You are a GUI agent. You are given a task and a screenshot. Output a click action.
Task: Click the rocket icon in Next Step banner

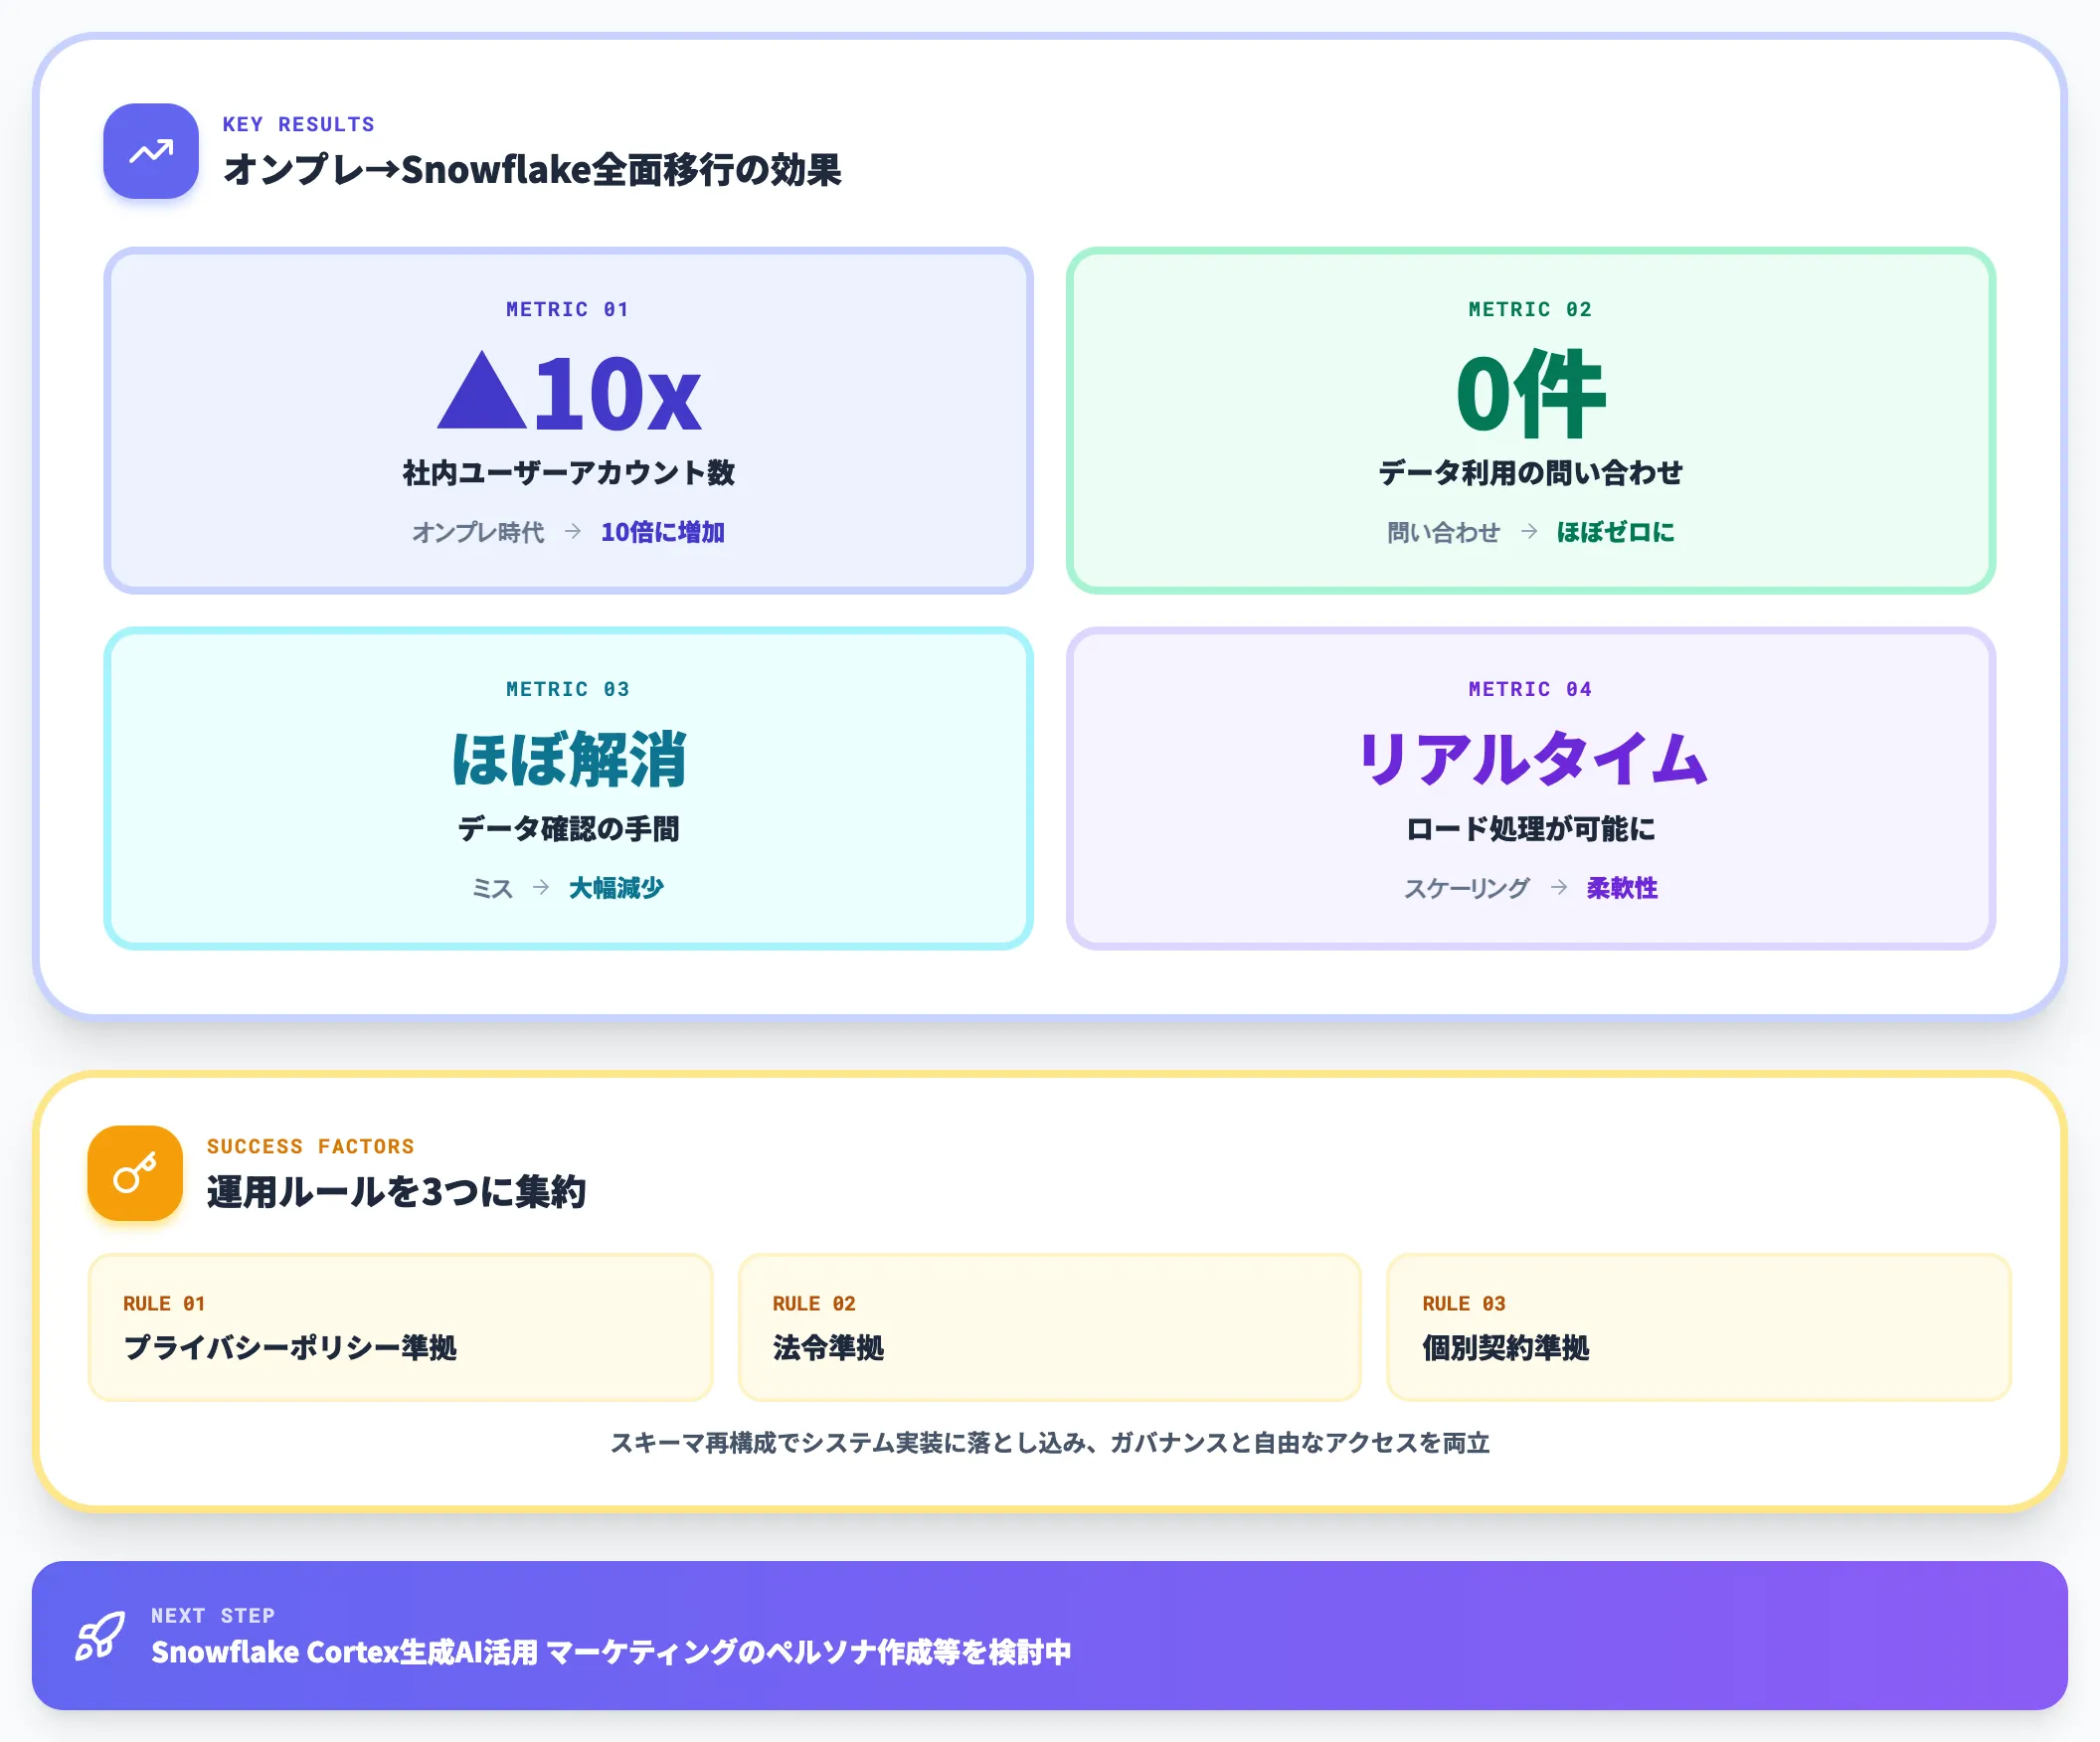(101, 1636)
